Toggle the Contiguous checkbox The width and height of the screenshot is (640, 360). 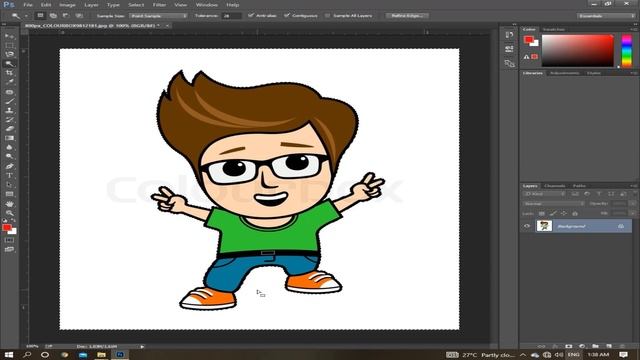point(287,16)
